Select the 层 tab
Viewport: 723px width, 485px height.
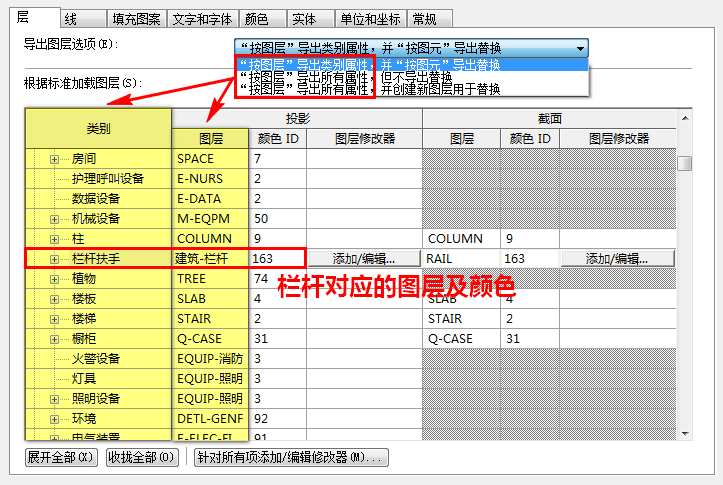[x=35, y=18]
